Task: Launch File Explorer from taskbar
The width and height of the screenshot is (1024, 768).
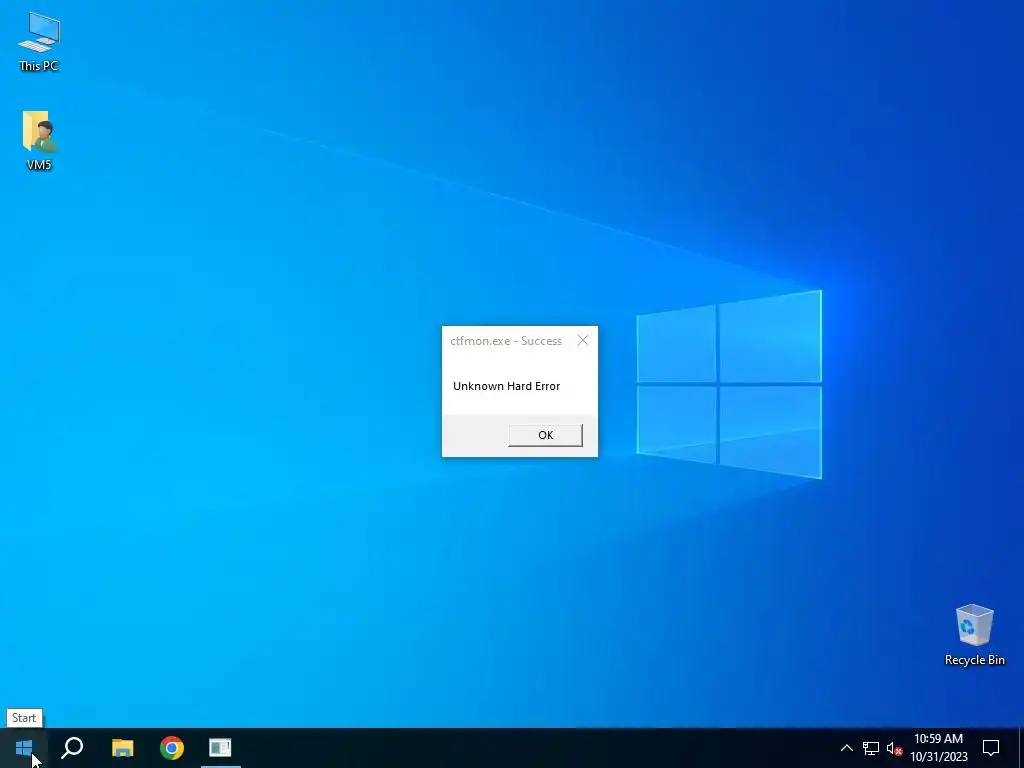Action: (122, 748)
